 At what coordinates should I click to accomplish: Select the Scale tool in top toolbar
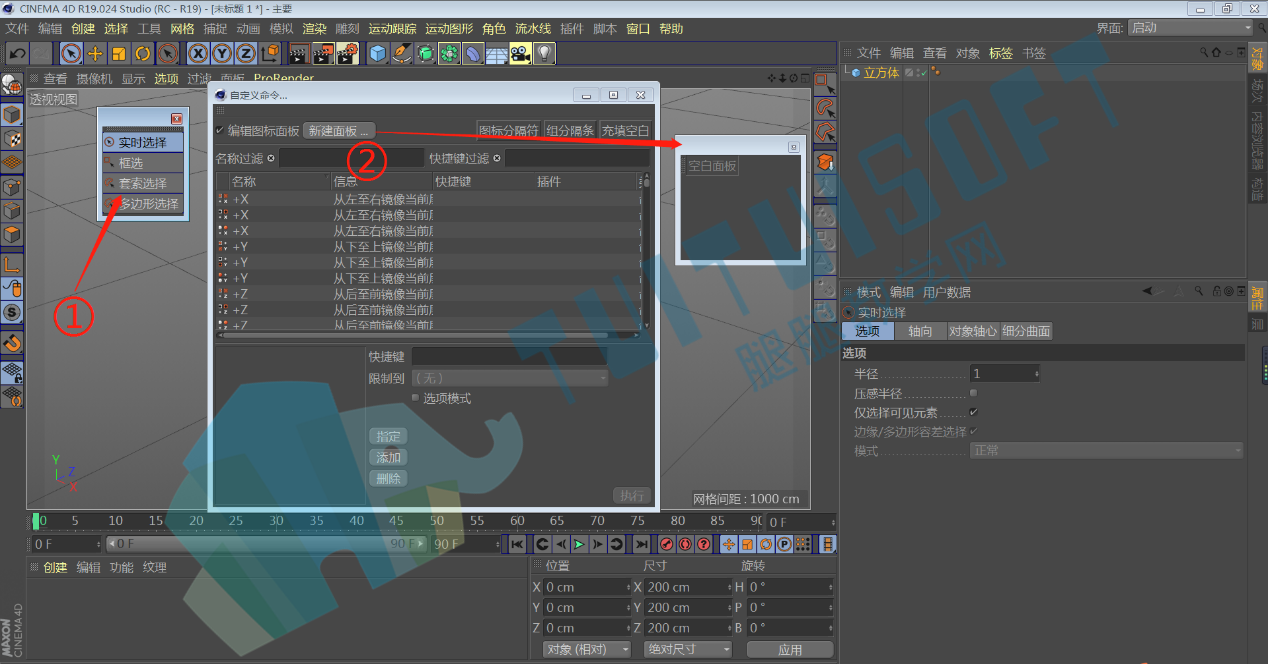tap(119, 53)
